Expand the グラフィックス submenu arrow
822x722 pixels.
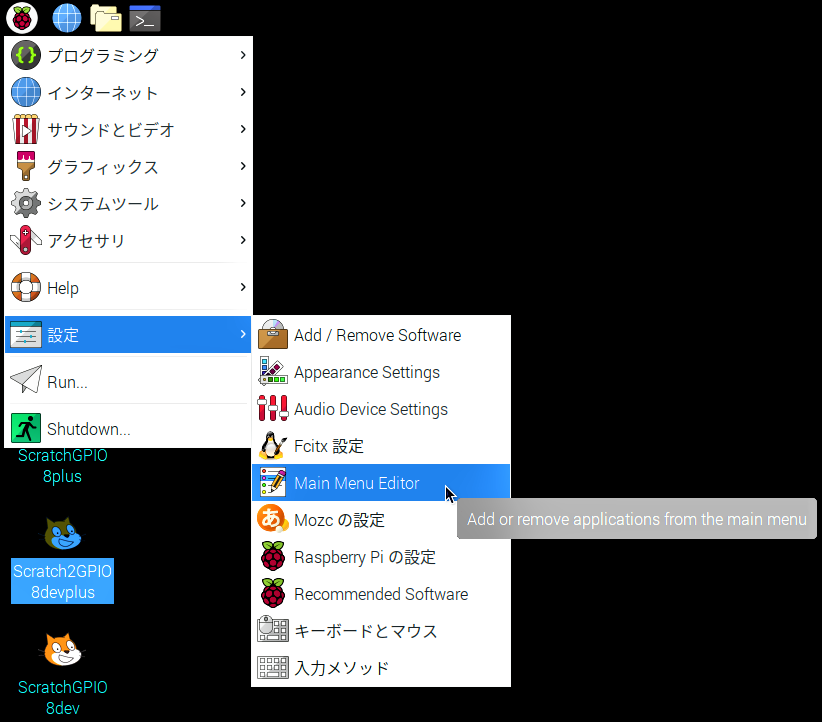243,166
